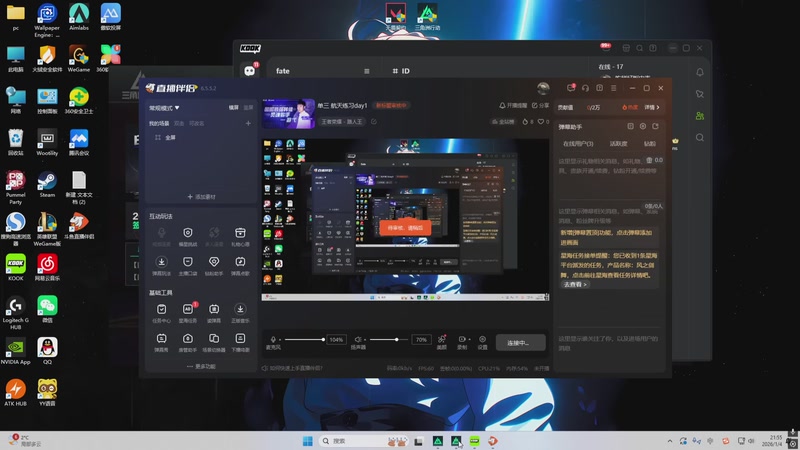Open 正版音乐 tool icon
The width and height of the screenshot is (800, 450).
(240, 309)
